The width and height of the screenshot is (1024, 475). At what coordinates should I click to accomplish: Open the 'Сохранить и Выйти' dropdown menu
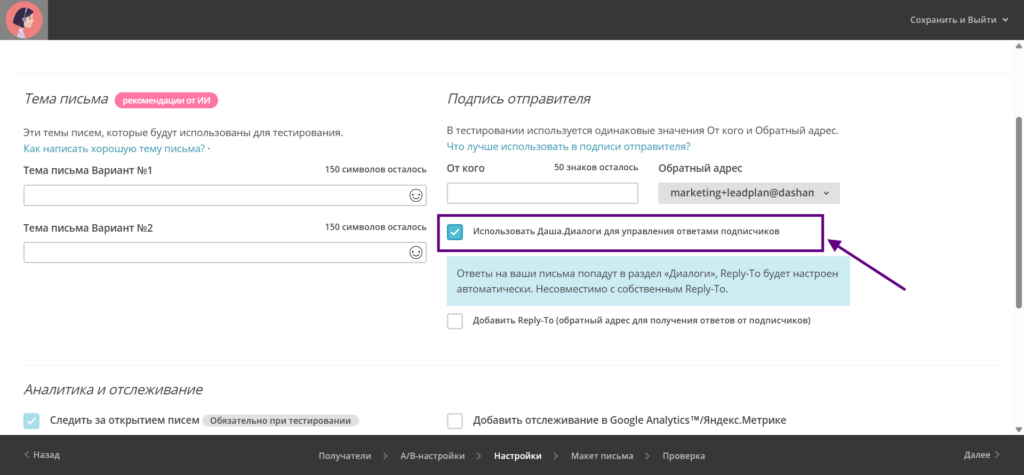click(959, 20)
